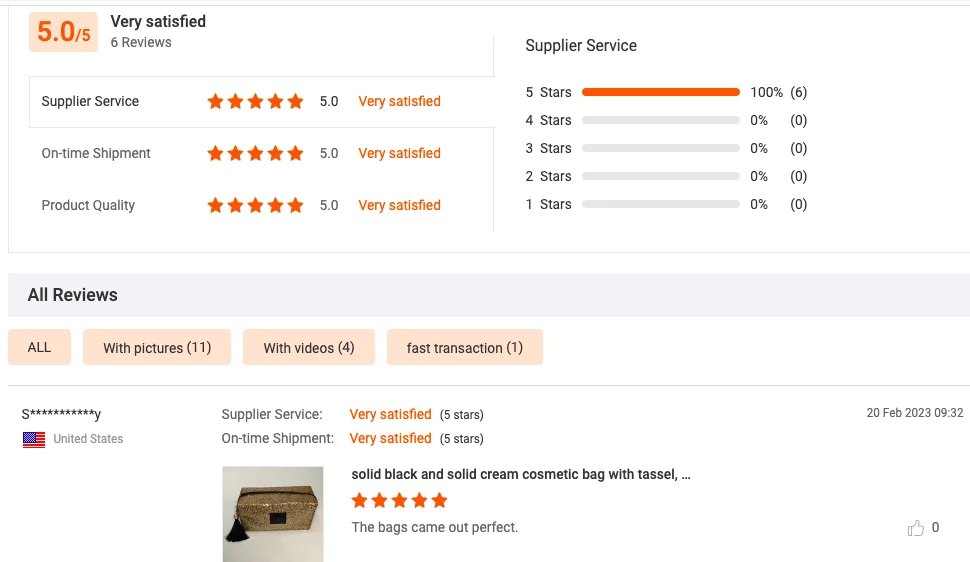
Task: Click the 5 Stars progress bar
Action: point(660,92)
